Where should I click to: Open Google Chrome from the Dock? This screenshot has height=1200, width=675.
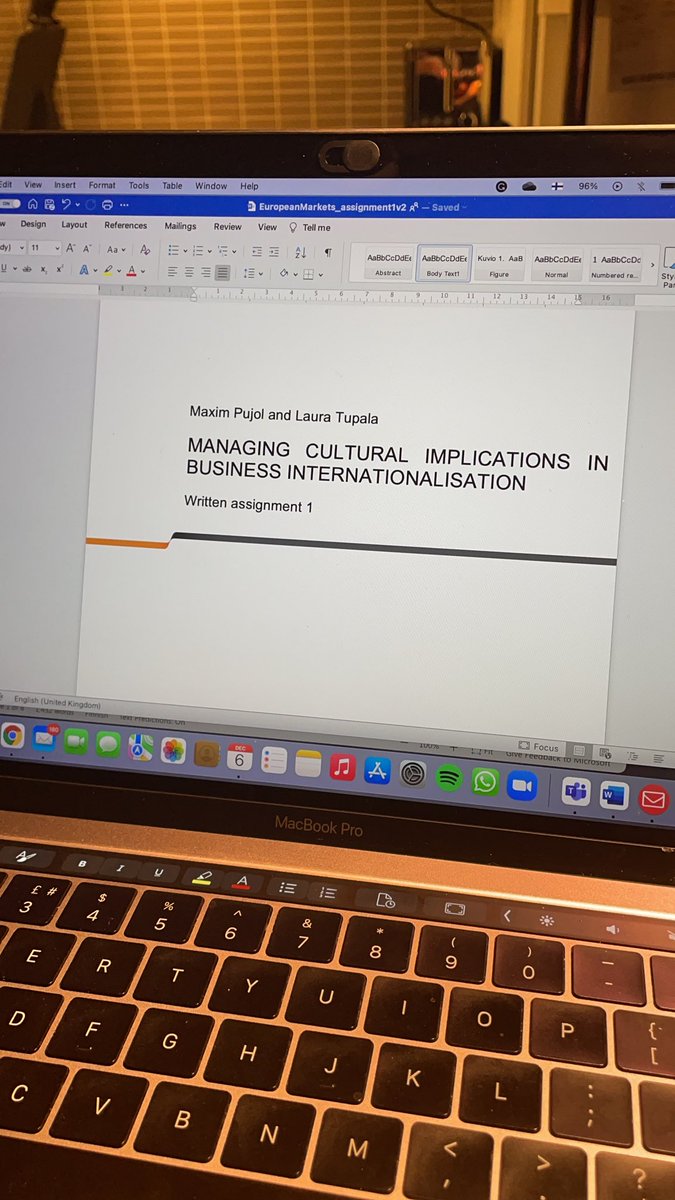click(x=11, y=736)
